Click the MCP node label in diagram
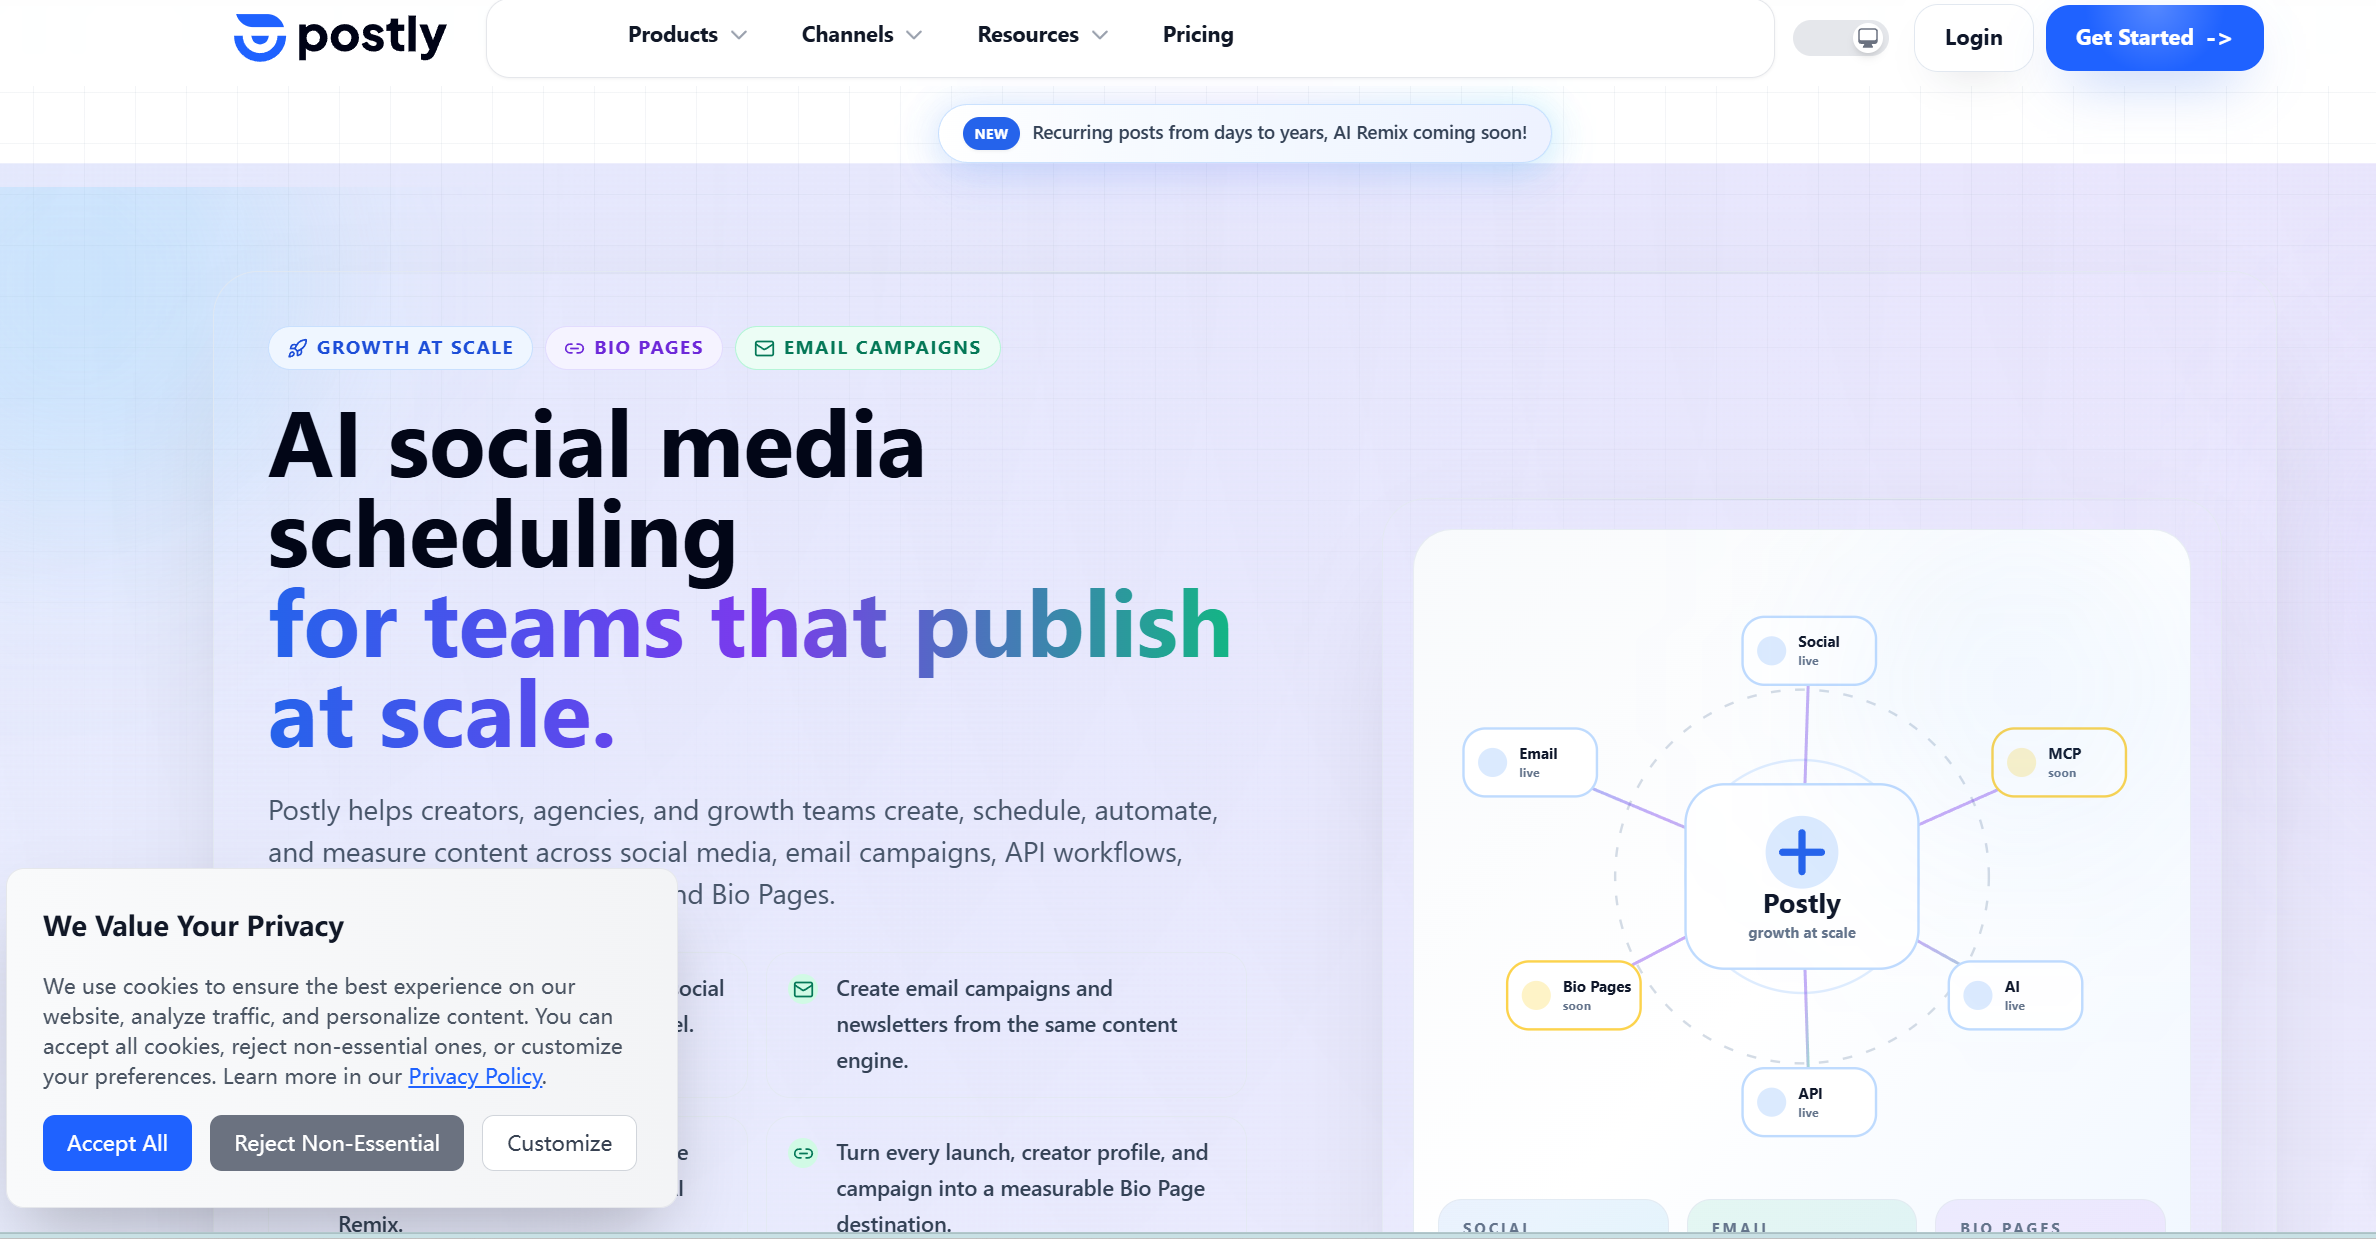The image size is (2376, 1239). click(2064, 754)
